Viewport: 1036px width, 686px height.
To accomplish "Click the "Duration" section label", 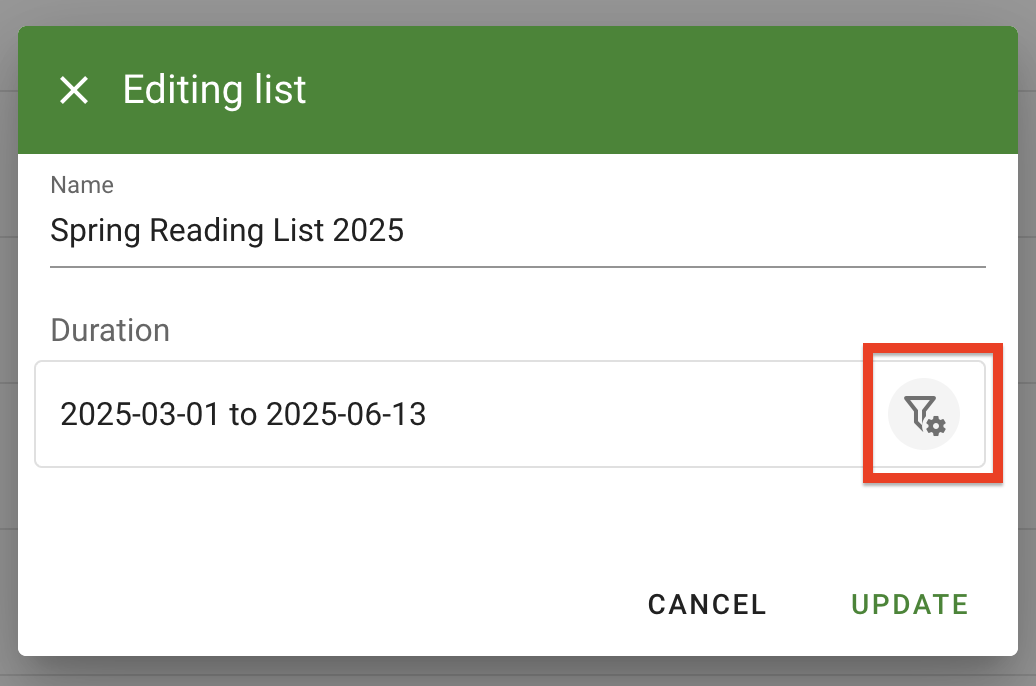I will (110, 330).
